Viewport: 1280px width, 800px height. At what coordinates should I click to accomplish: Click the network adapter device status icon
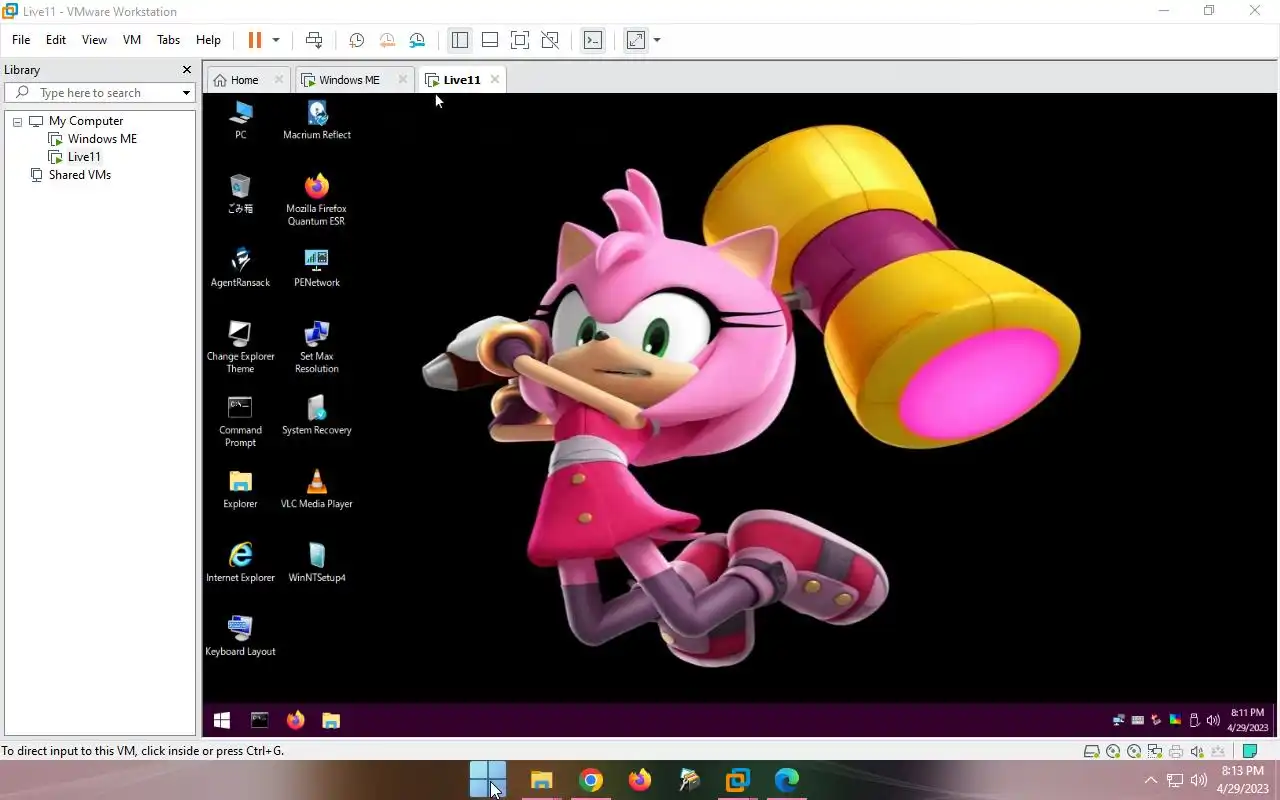pyautogui.click(x=1155, y=751)
